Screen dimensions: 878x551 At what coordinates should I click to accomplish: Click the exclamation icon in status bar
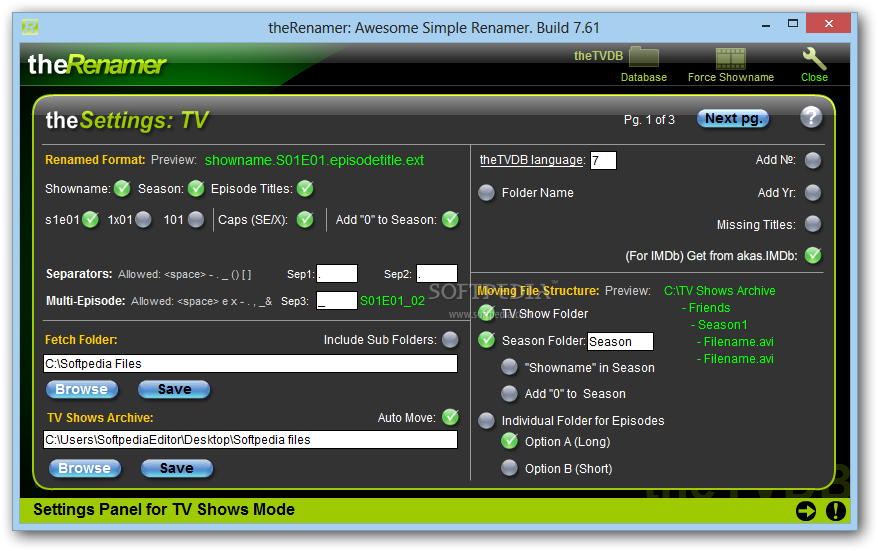point(835,511)
